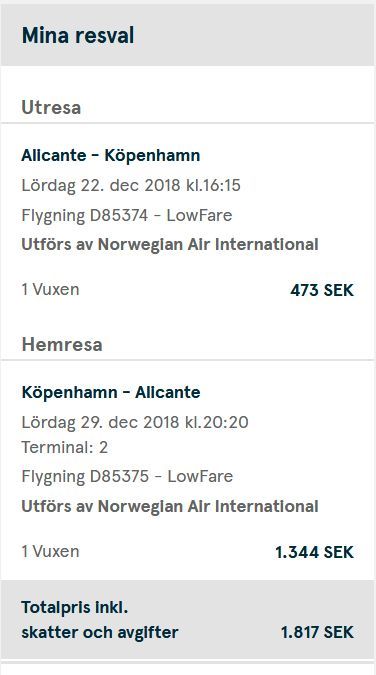Click the outbound Utförs av Norwegian Air International
Viewport: 376px width, 675px height.
click(x=170, y=244)
